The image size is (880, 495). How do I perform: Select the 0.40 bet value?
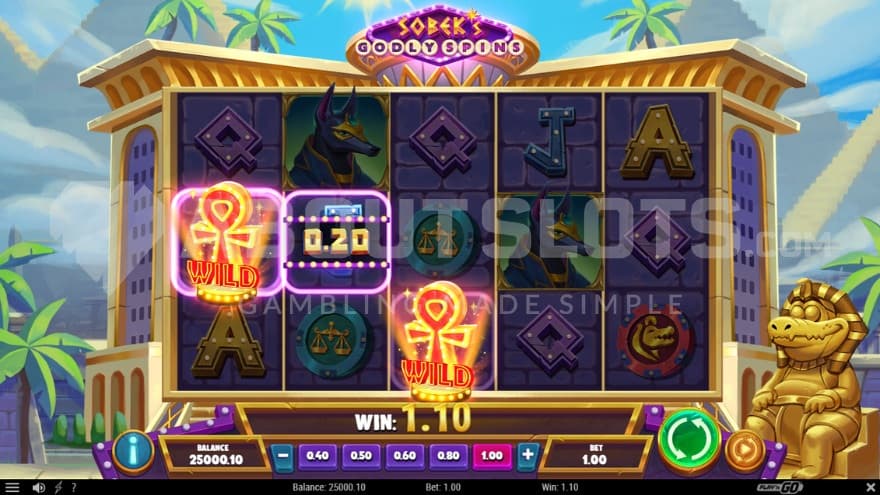pos(317,455)
